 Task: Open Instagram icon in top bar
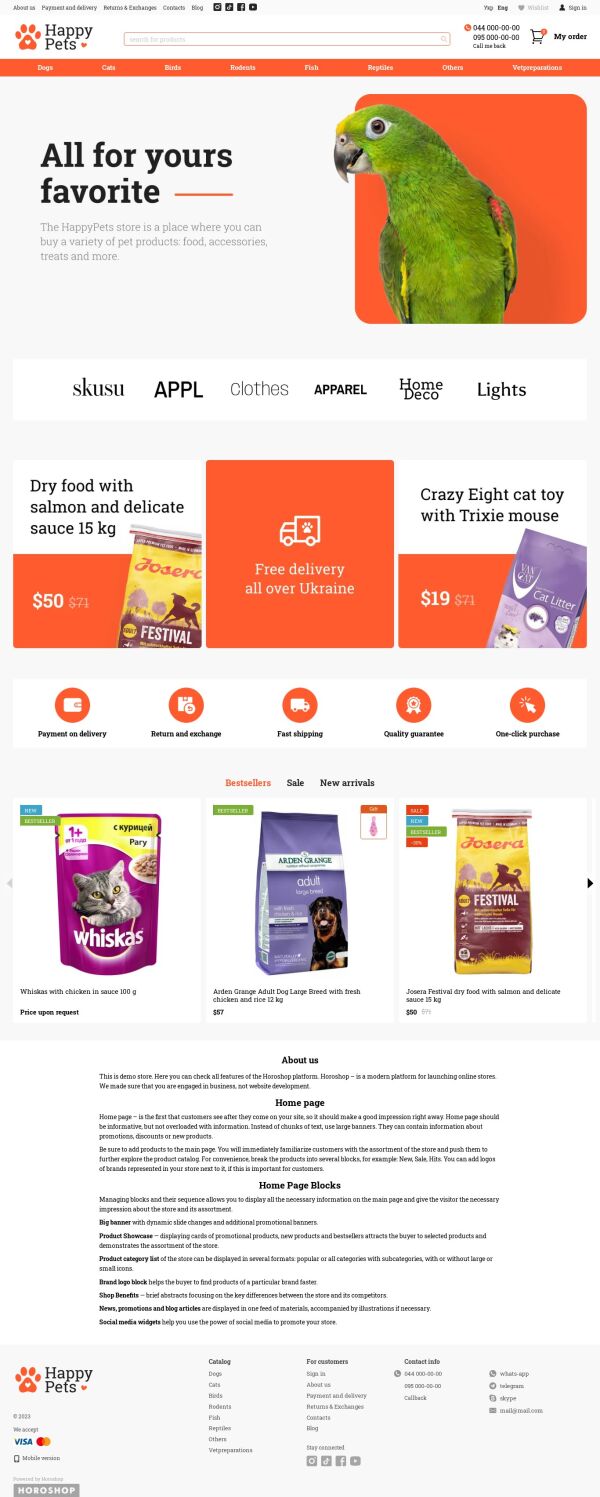coord(217,7)
